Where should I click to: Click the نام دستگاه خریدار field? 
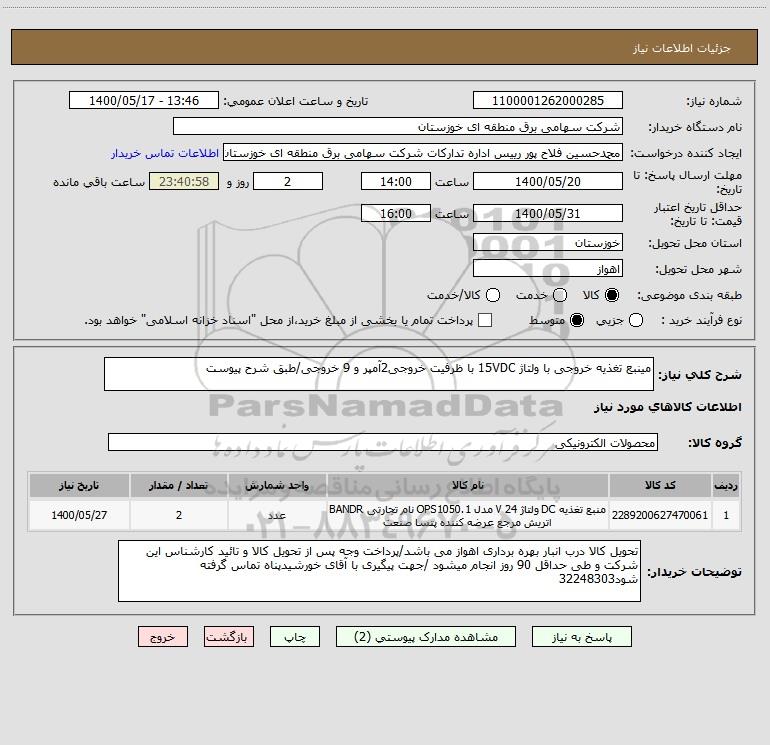tap(398, 127)
